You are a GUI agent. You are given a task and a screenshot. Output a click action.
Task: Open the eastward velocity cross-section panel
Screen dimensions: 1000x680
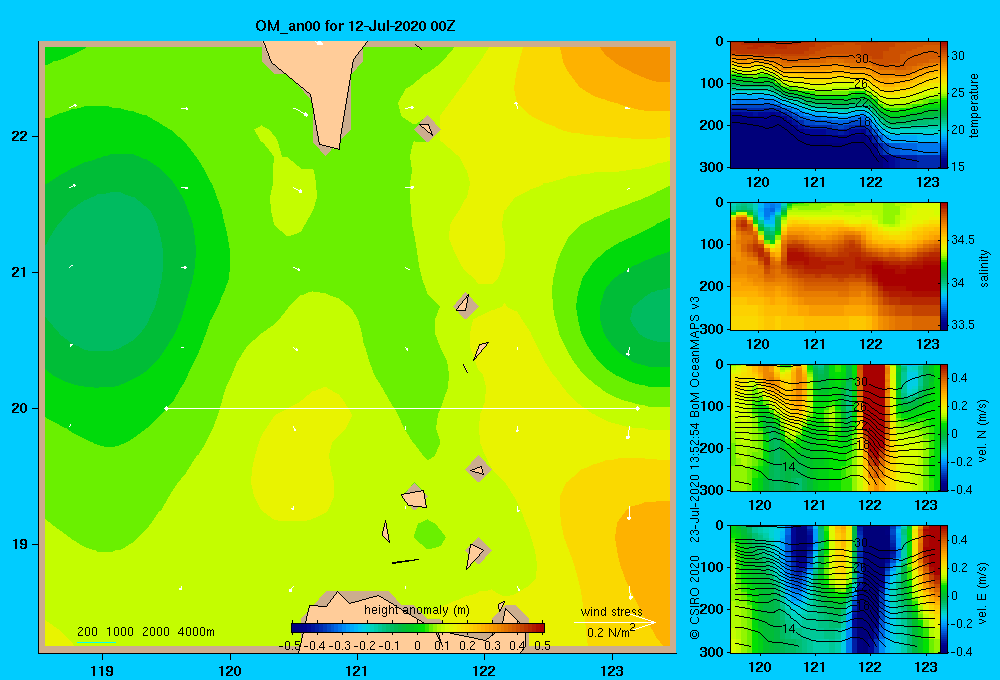(x=835, y=589)
